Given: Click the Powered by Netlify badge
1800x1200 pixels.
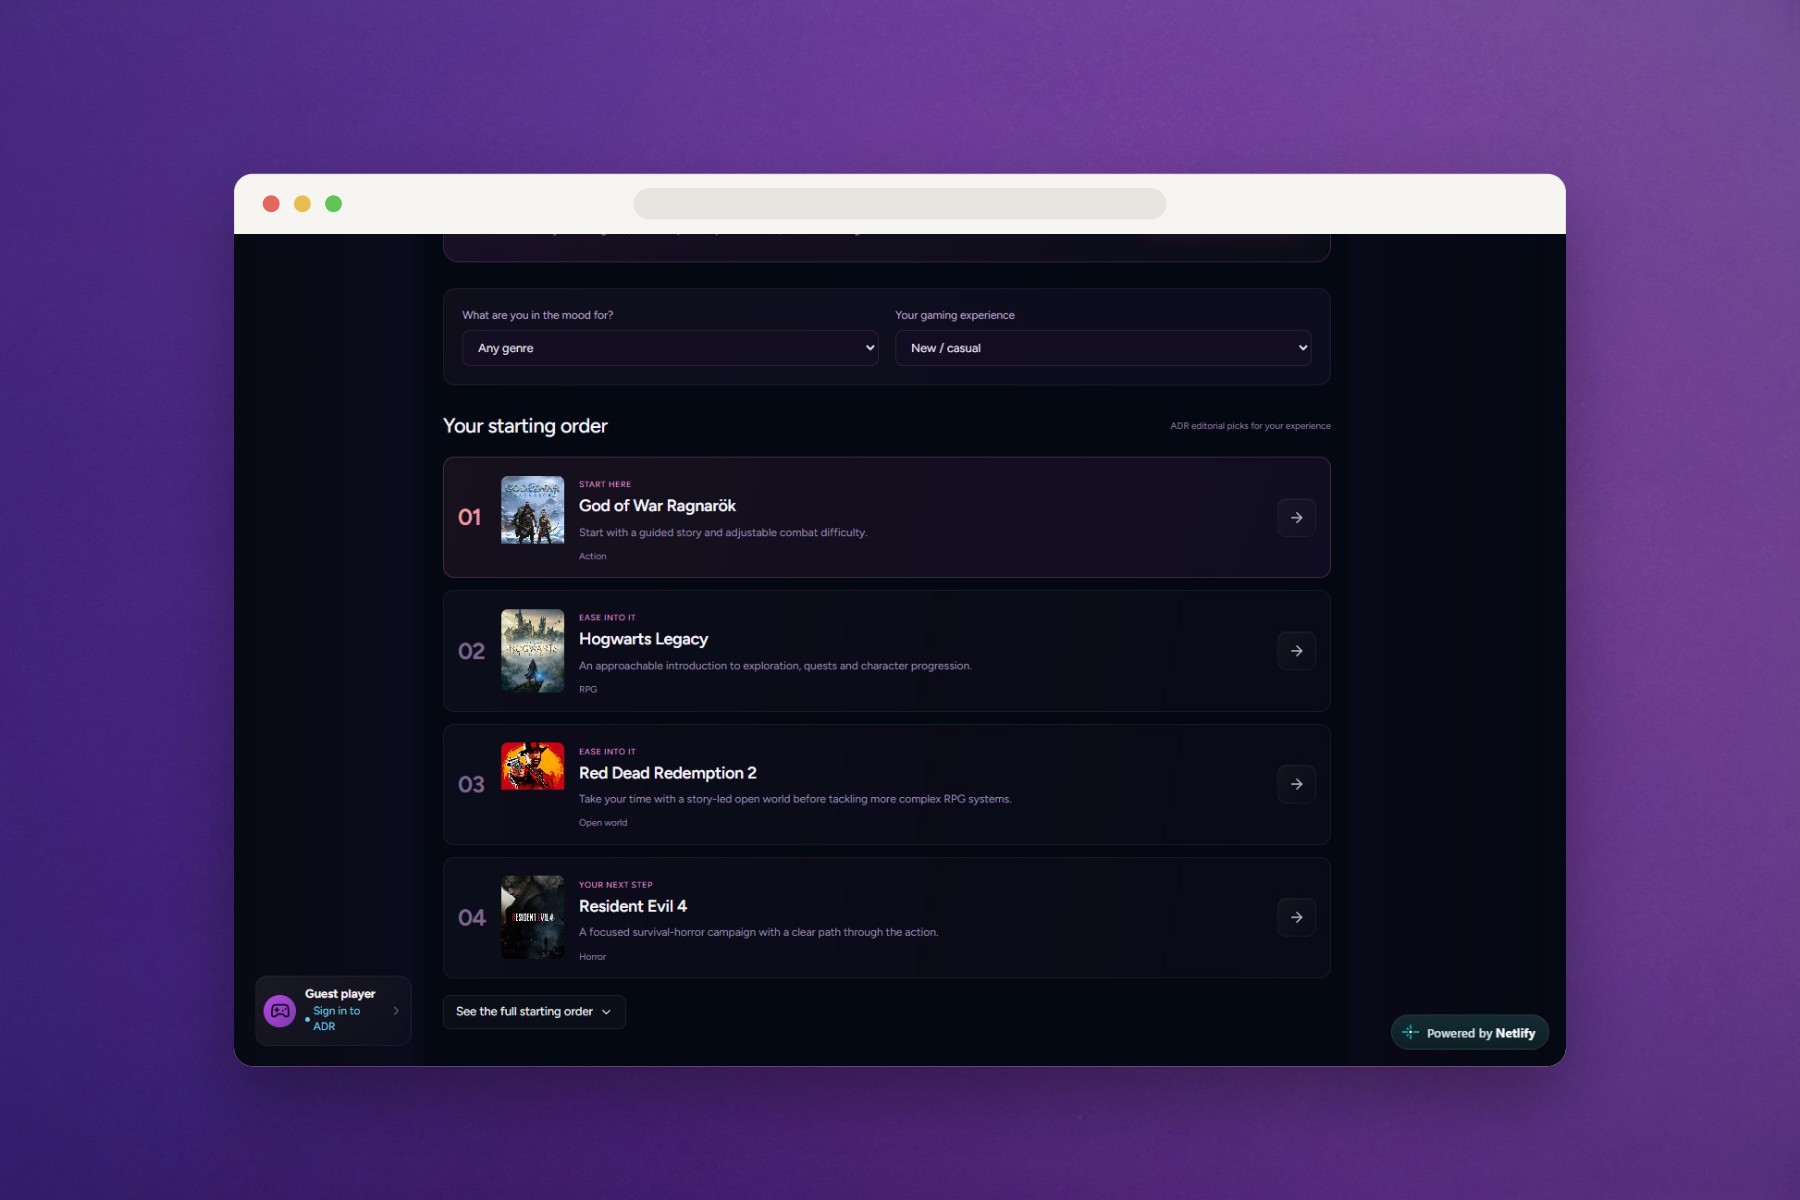Looking at the screenshot, I should point(1469,1033).
